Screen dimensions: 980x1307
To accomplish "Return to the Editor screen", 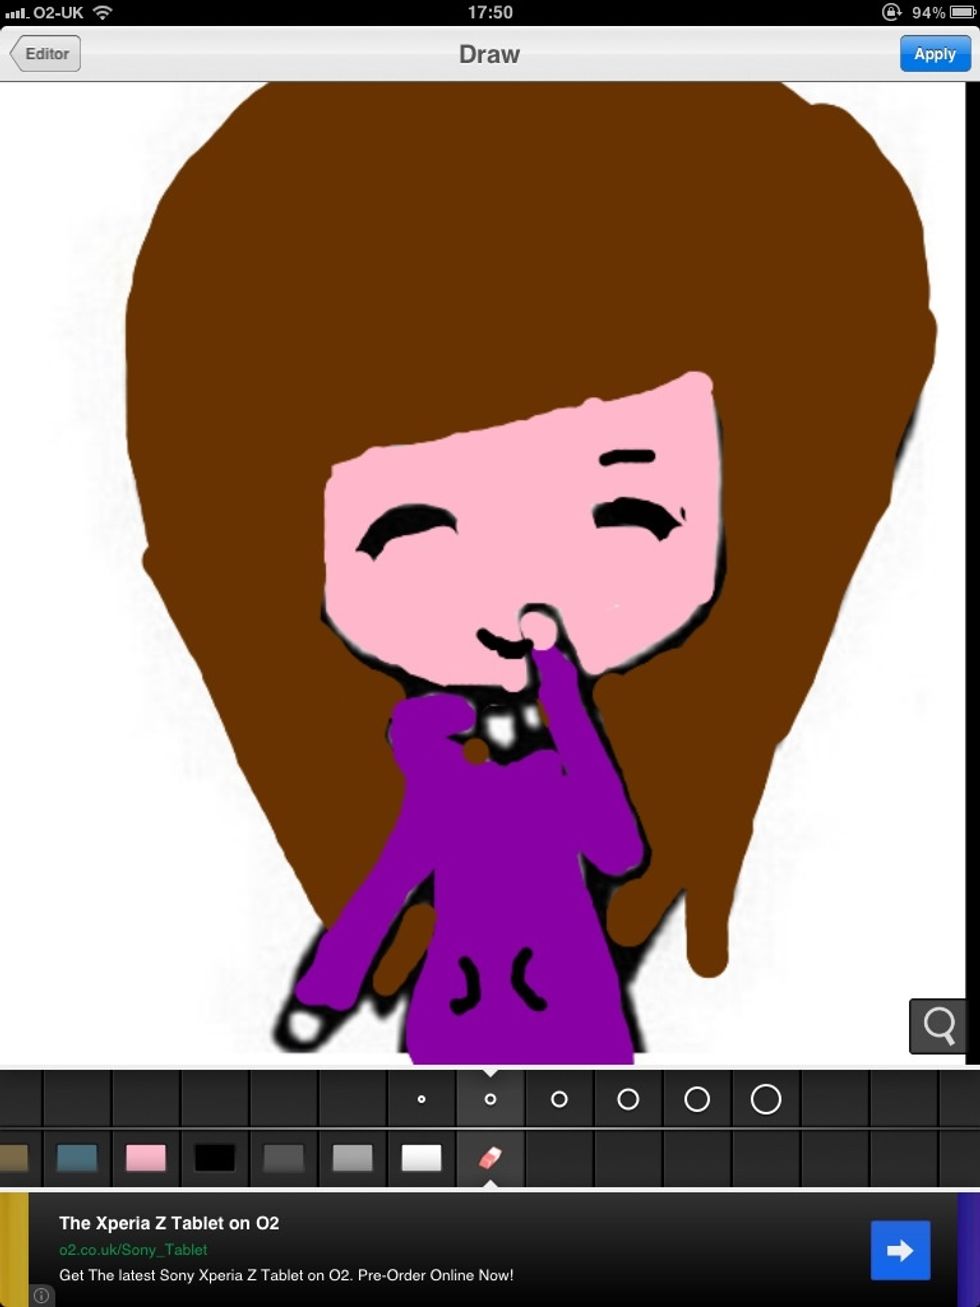I will point(44,53).
